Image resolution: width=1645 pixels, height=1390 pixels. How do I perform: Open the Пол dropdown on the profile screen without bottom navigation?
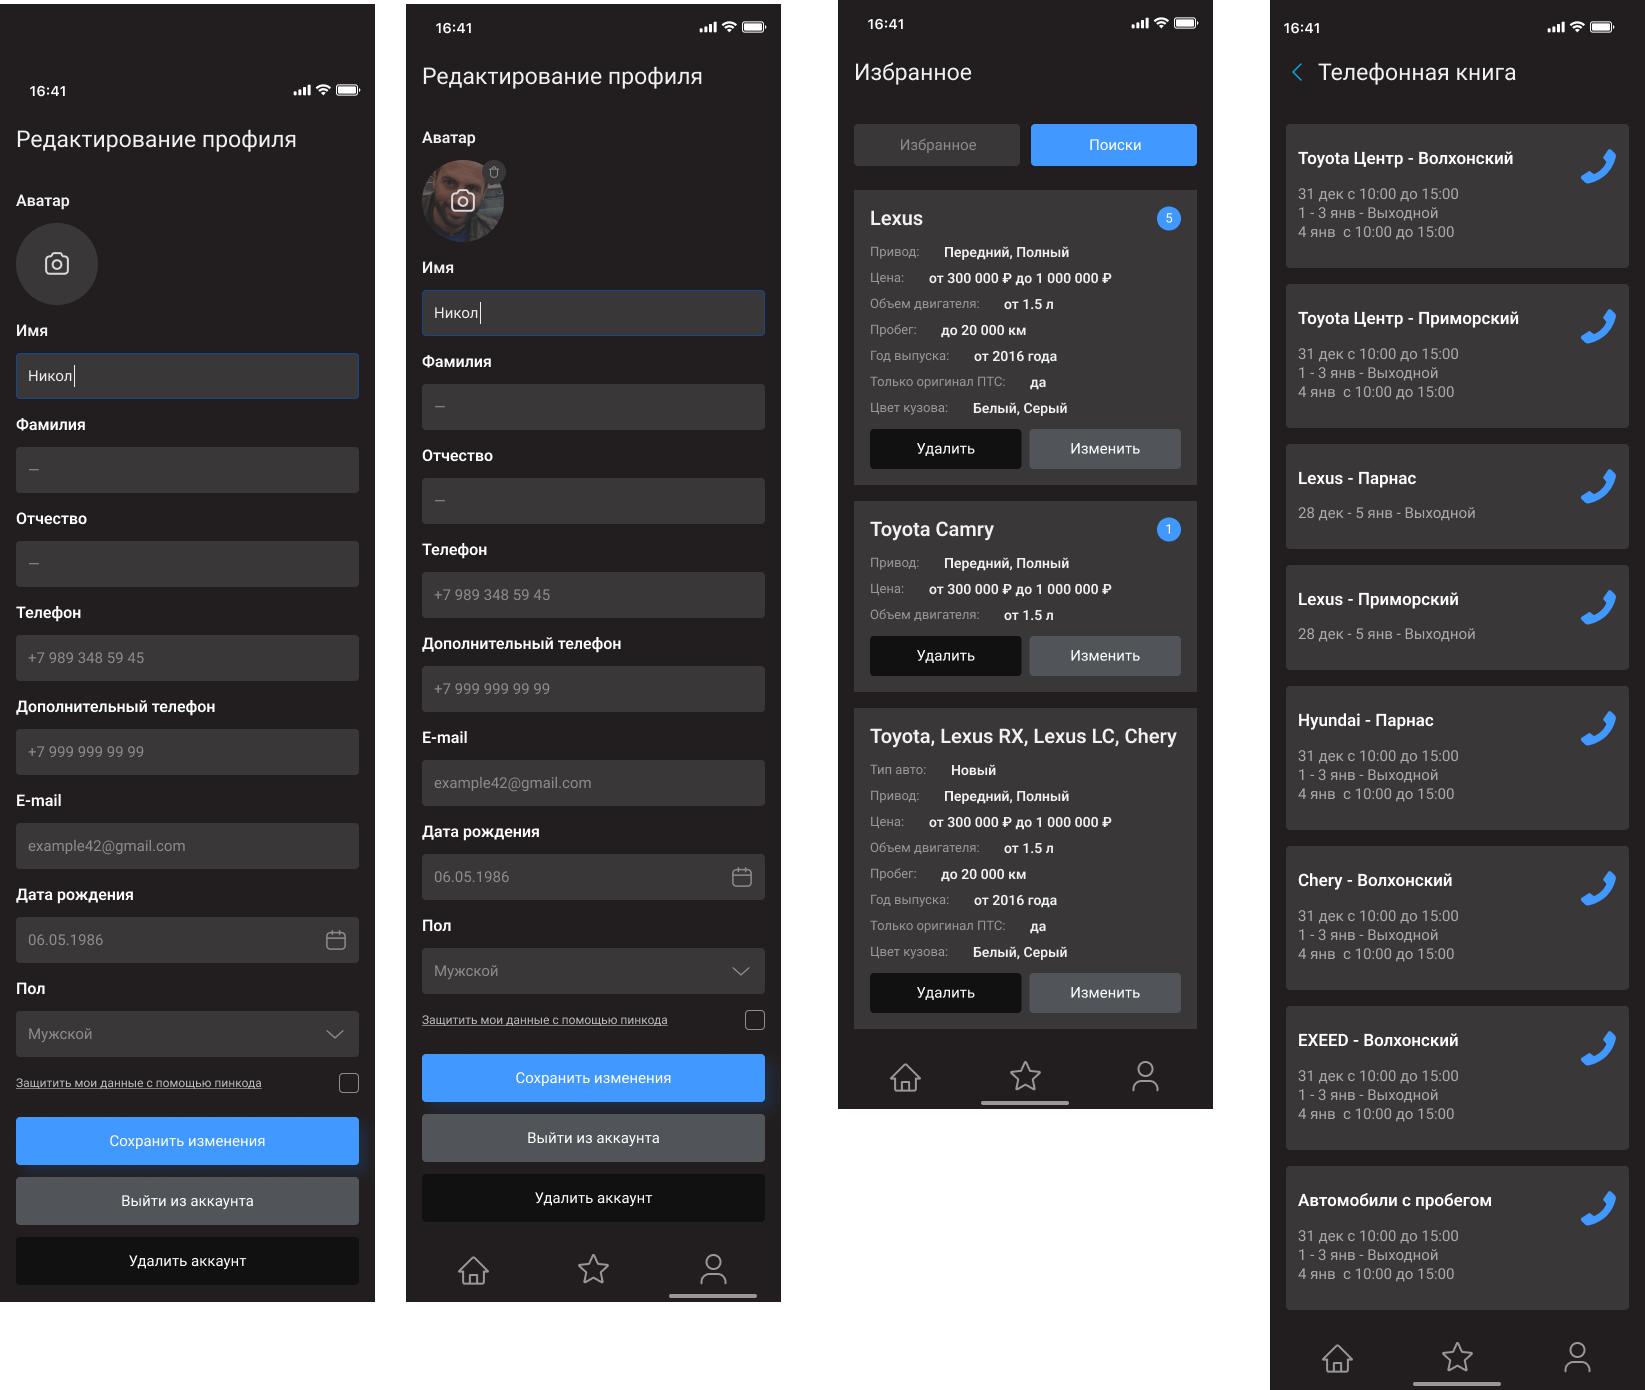click(187, 1034)
